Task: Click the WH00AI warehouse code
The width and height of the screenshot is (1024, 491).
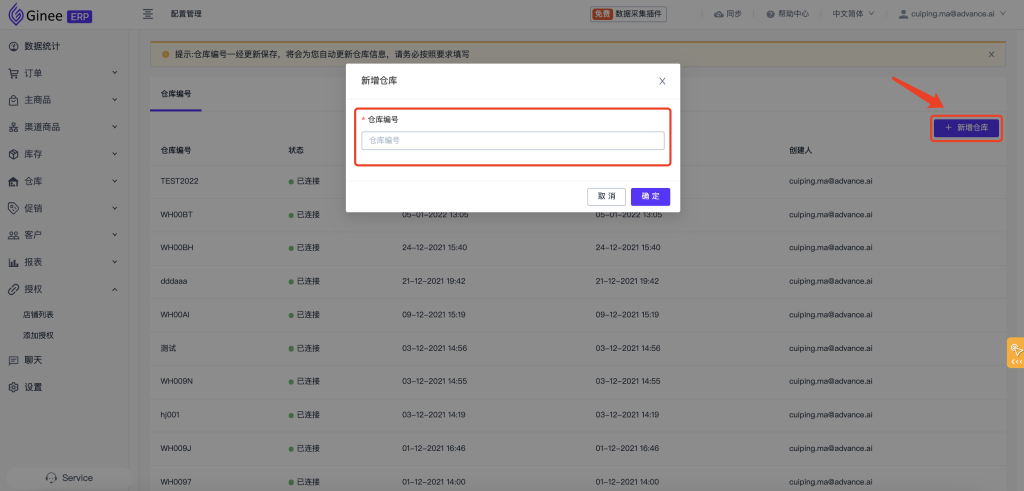Action: pos(175,315)
